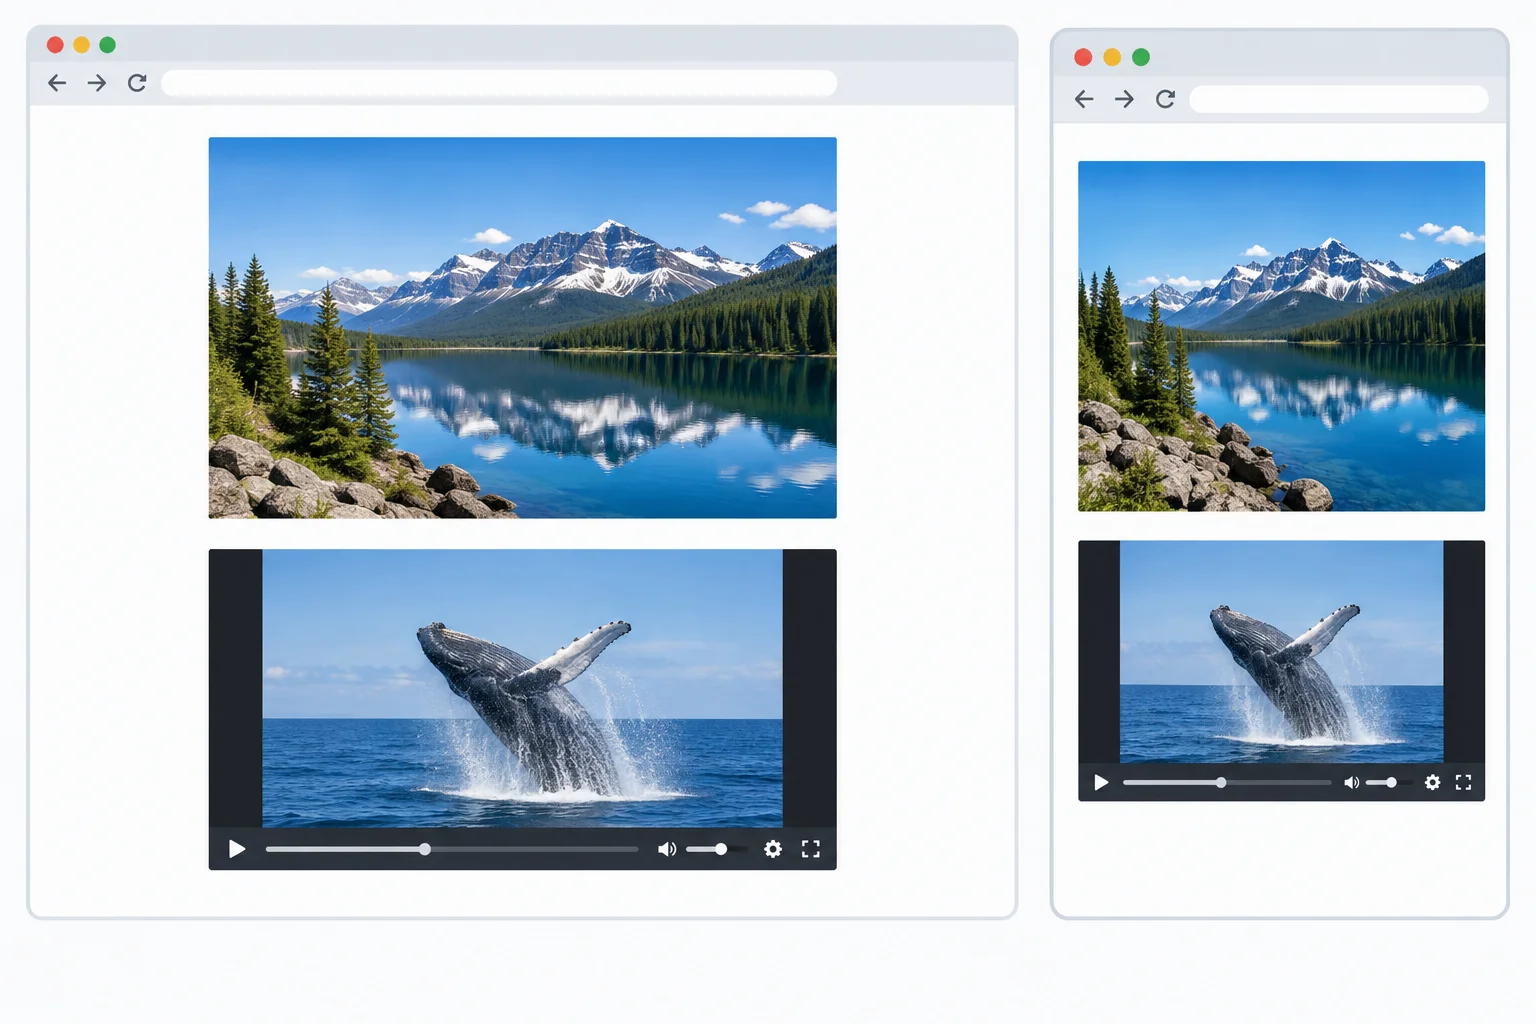Close the small browser window with red button
This screenshot has width=1536, height=1024.
[1083, 57]
